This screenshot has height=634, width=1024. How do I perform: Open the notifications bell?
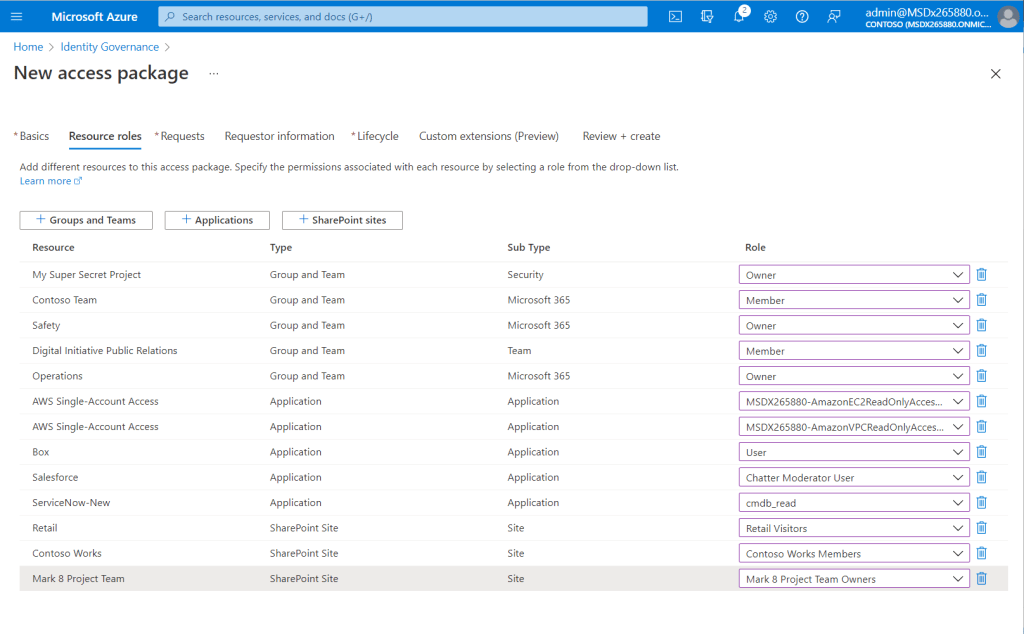pos(739,15)
